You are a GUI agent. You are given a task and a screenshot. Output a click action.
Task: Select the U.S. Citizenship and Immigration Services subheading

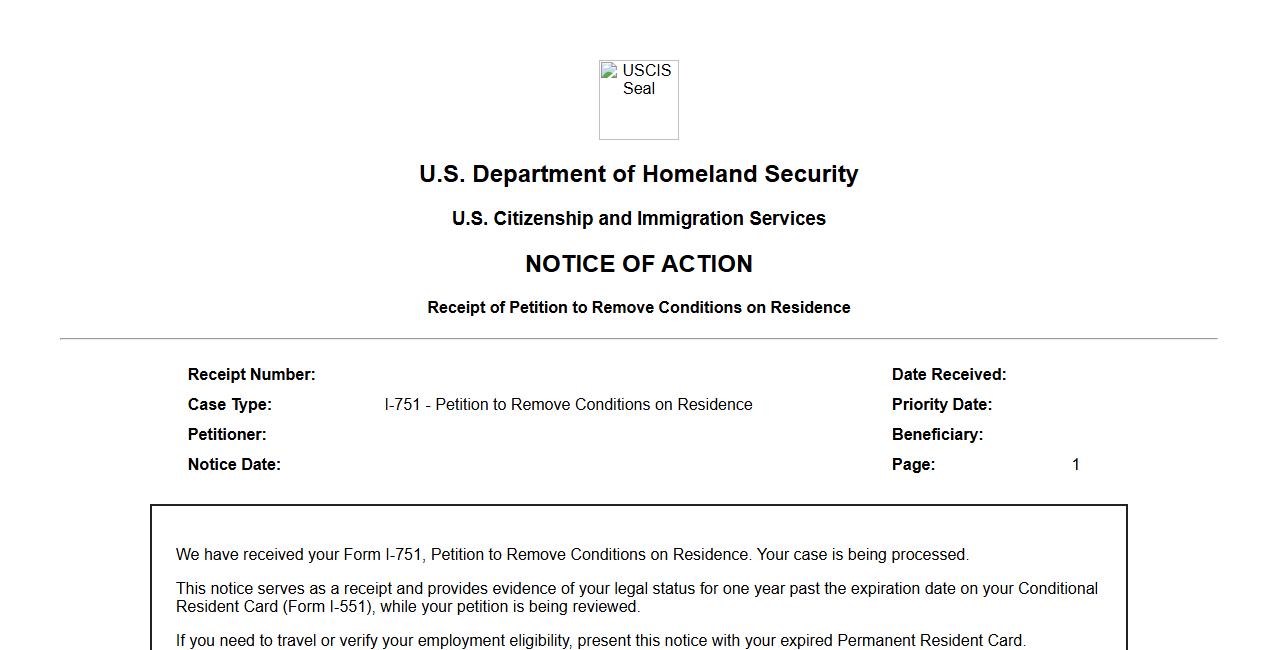point(638,218)
